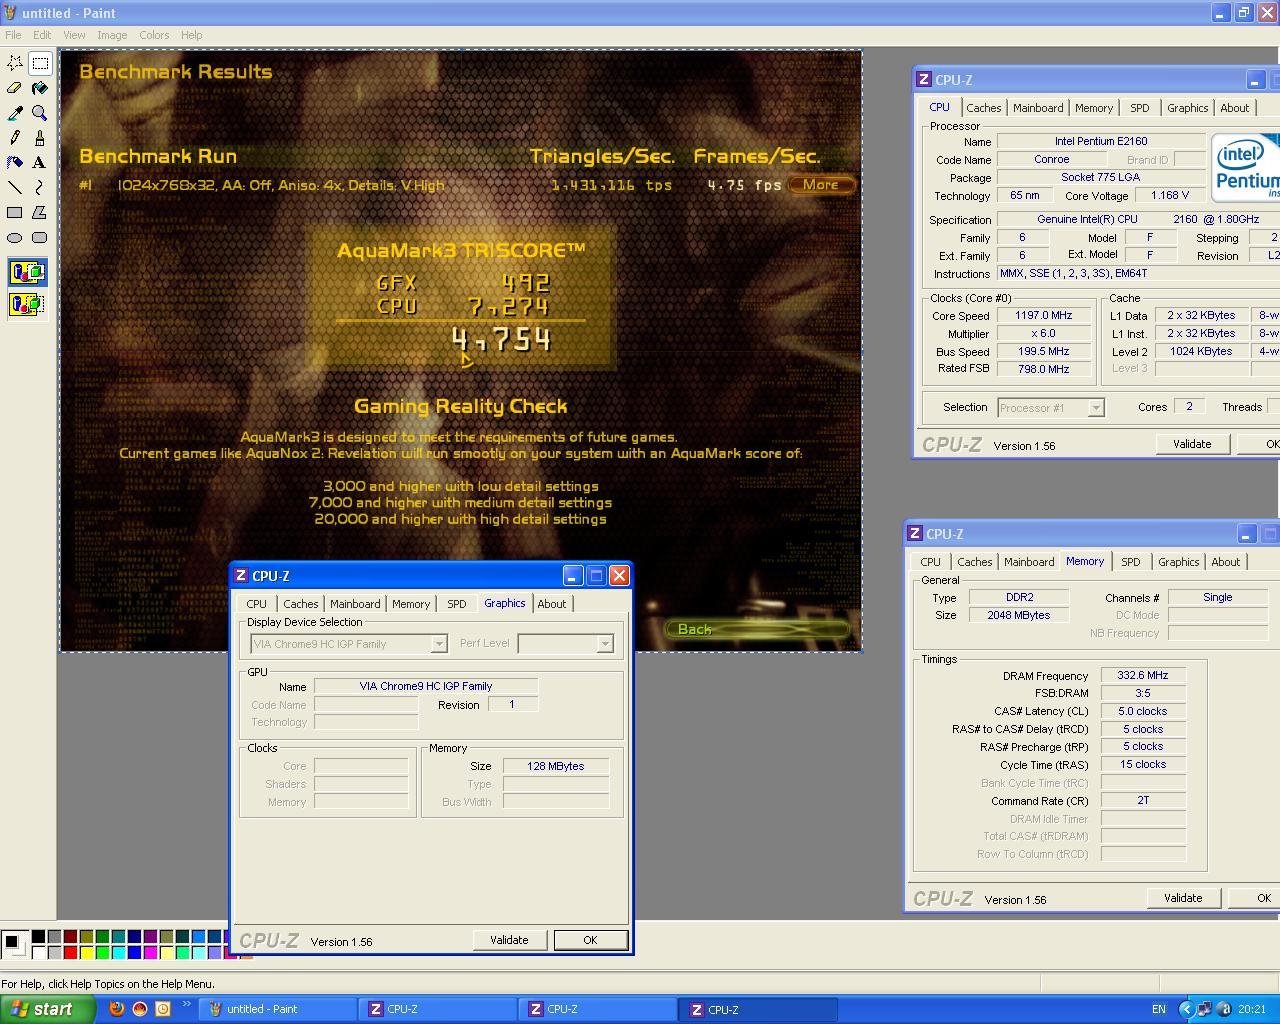Open the View menu in Paint
The width and height of the screenshot is (1280, 1024).
[74, 35]
